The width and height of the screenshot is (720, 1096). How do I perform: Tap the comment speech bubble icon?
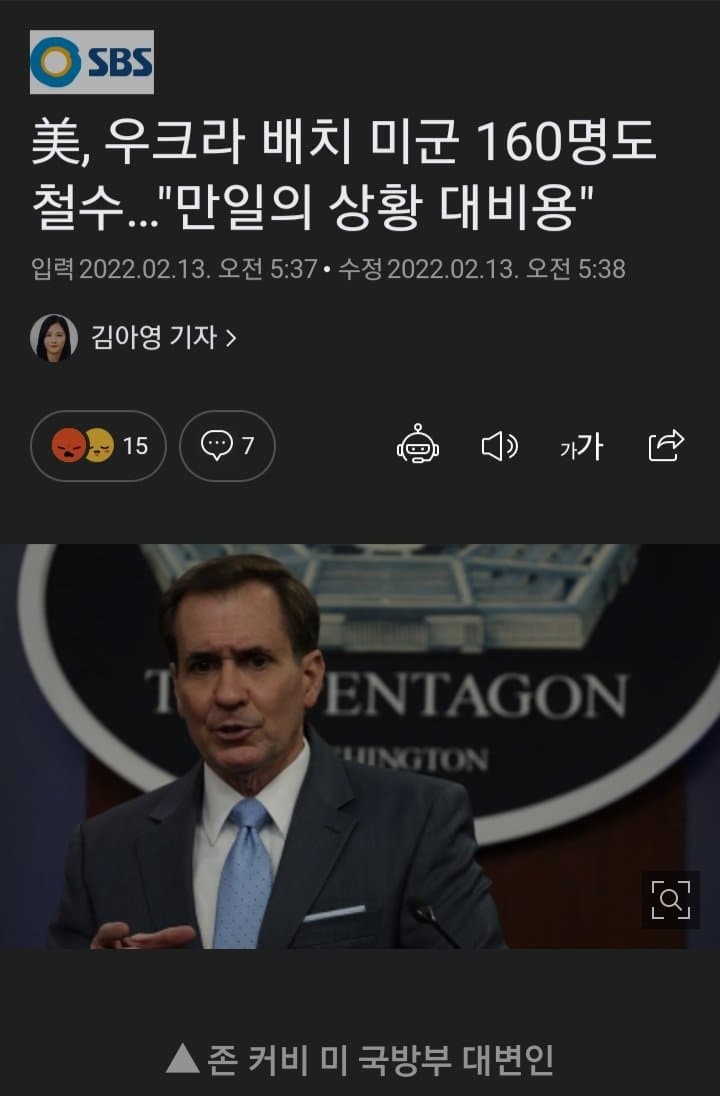[217, 445]
